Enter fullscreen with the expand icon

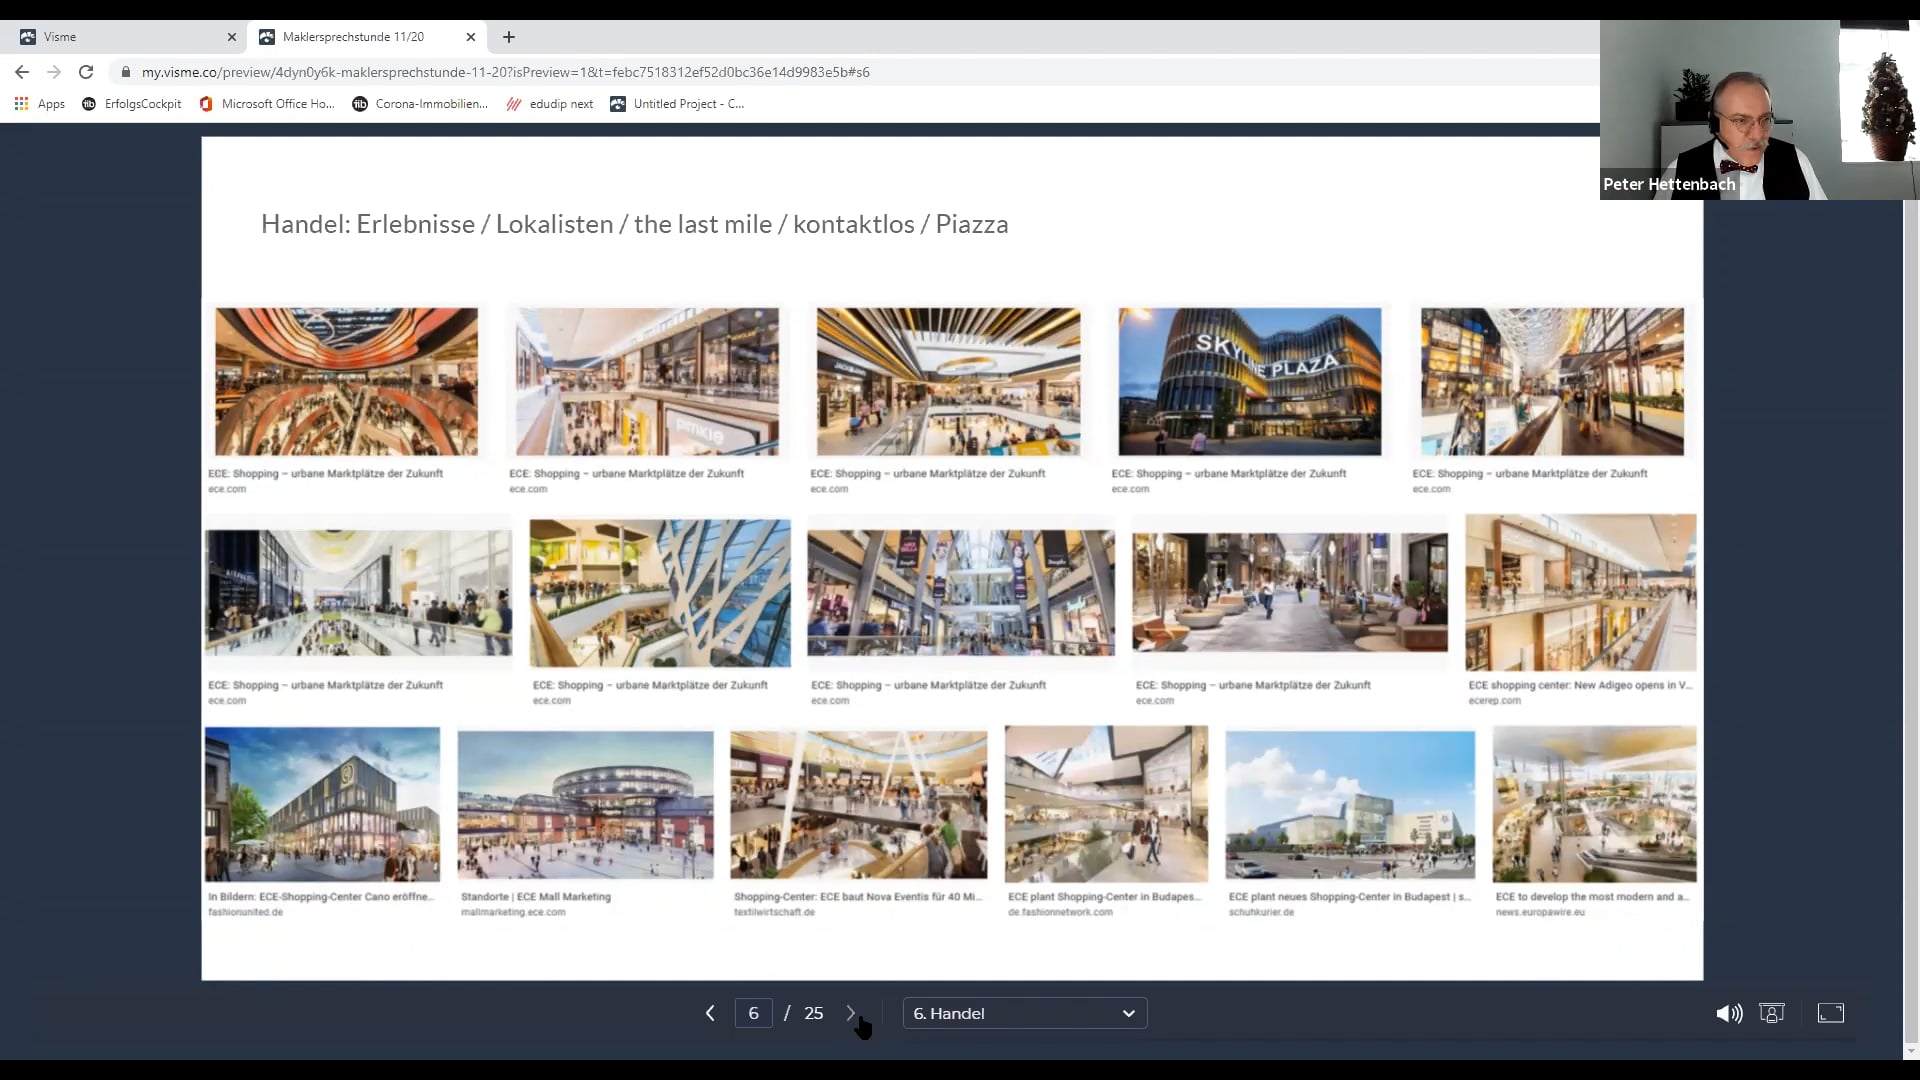click(x=1831, y=1013)
